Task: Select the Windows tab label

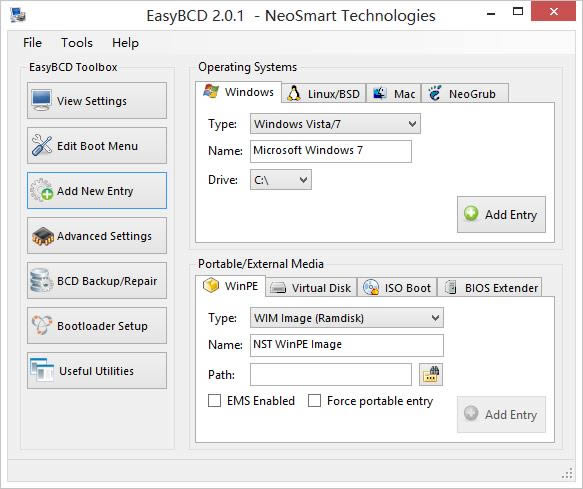Action: pos(249,92)
